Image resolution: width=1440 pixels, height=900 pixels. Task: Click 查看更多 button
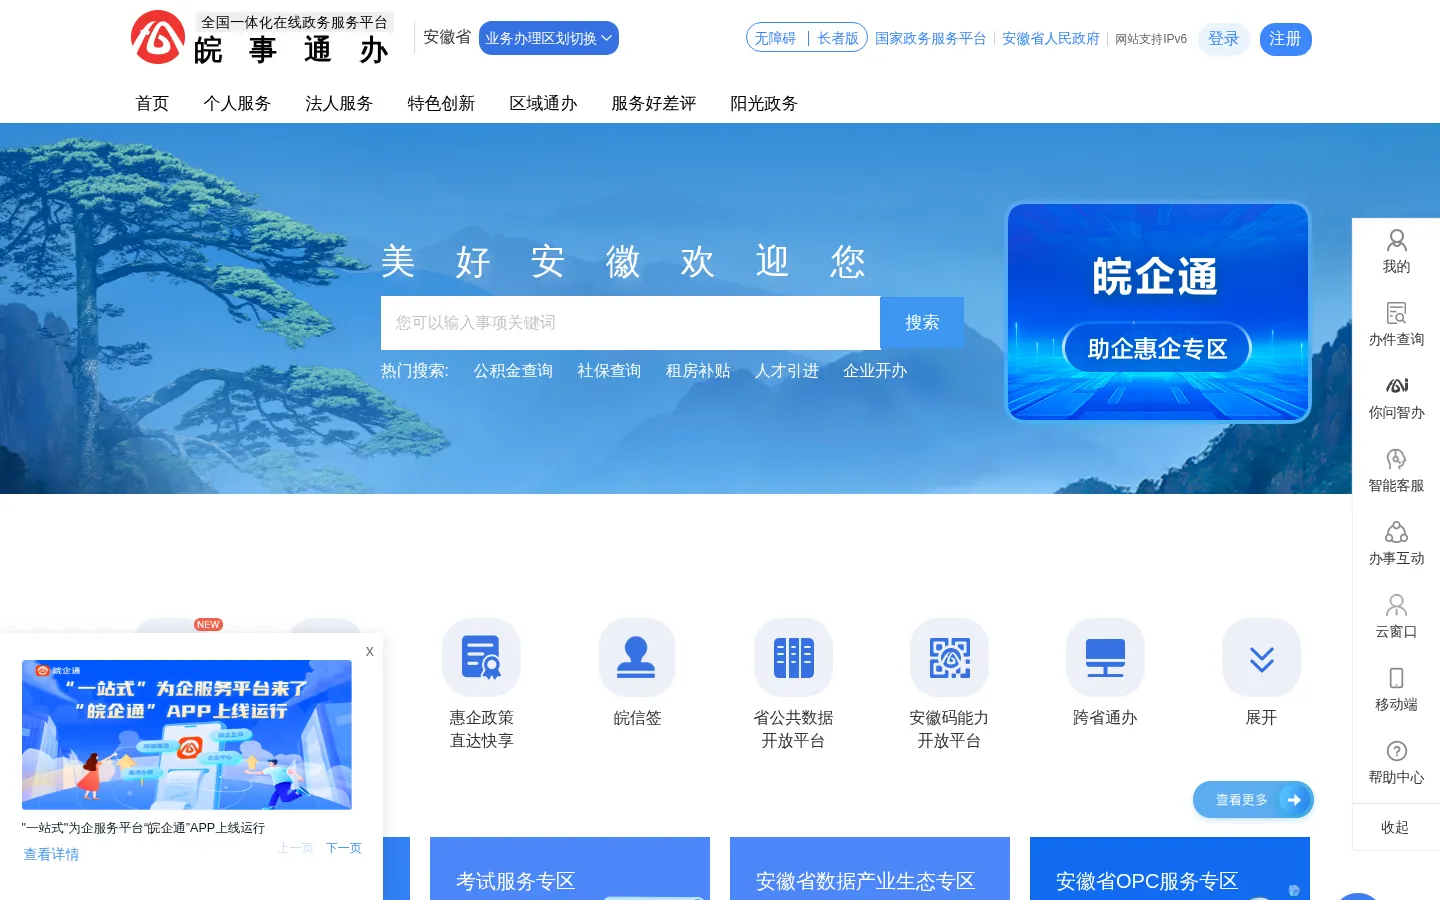[x=1253, y=799]
